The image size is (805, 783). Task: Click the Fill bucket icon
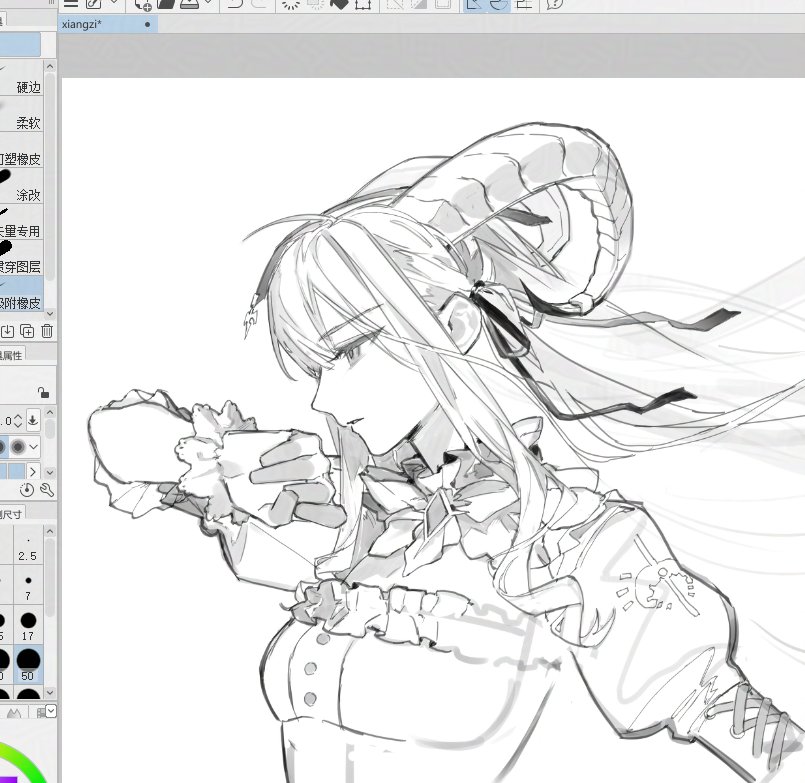338,4
